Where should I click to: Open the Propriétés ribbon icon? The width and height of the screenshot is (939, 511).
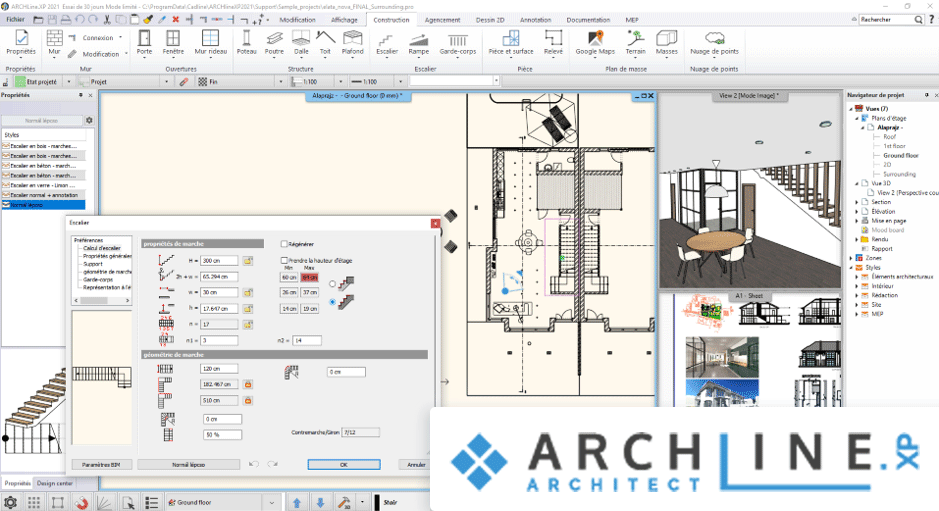(x=21, y=43)
